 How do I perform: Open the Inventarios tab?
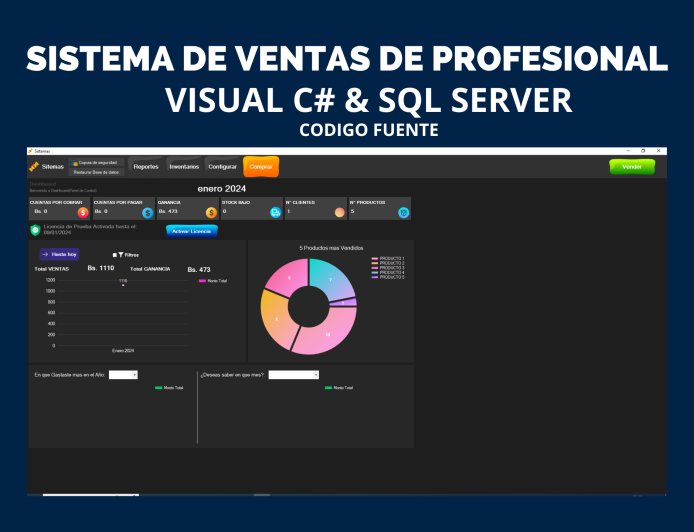(x=184, y=167)
